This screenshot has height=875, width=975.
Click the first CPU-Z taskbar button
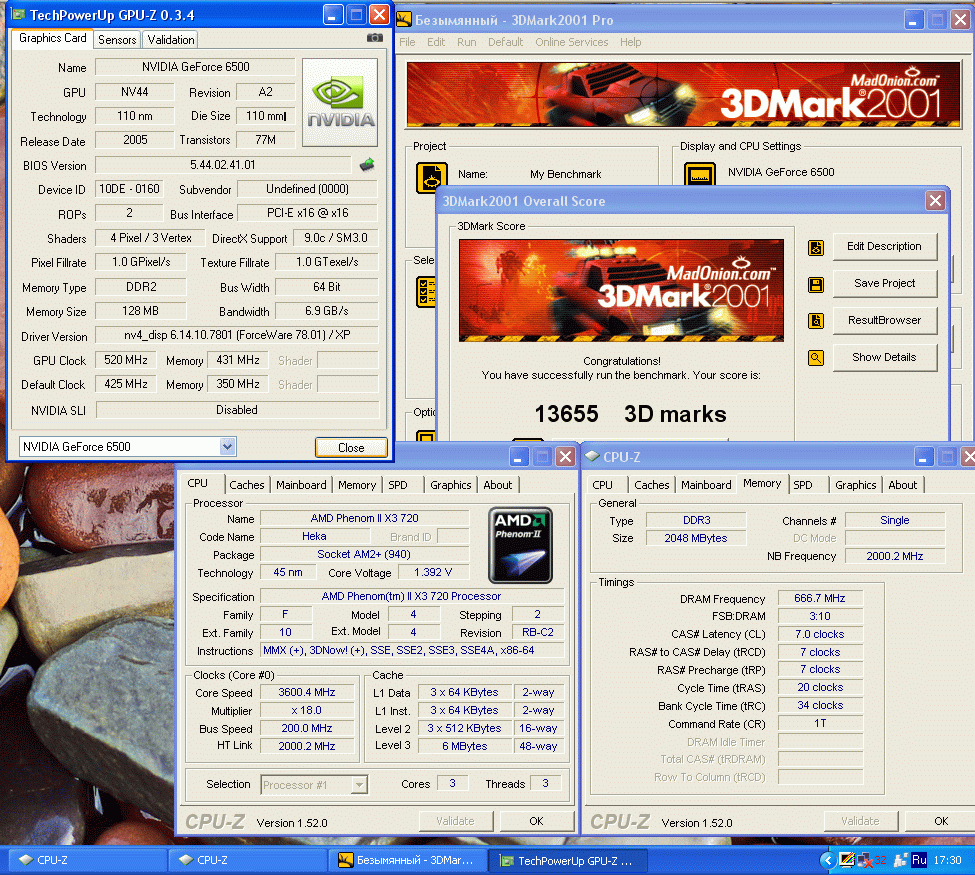coord(87,860)
